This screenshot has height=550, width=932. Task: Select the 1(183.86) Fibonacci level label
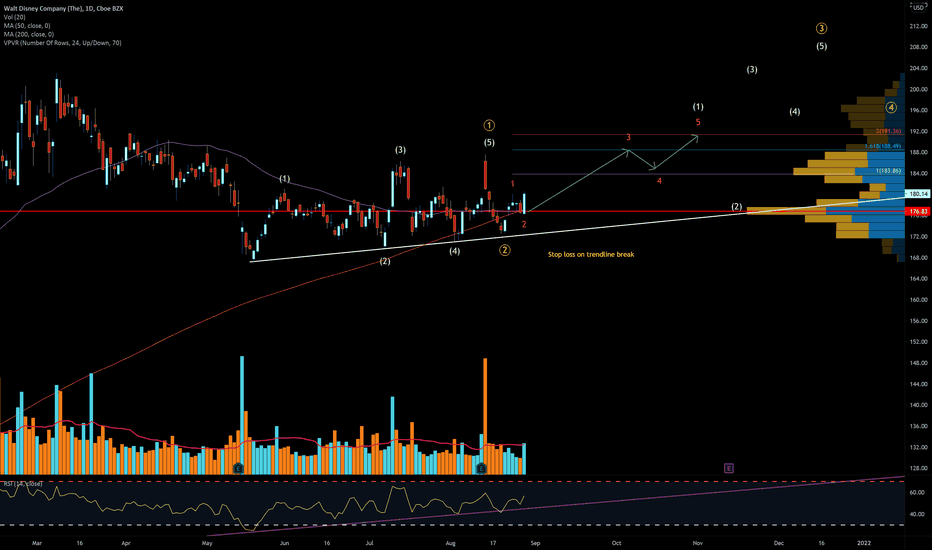[888, 171]
